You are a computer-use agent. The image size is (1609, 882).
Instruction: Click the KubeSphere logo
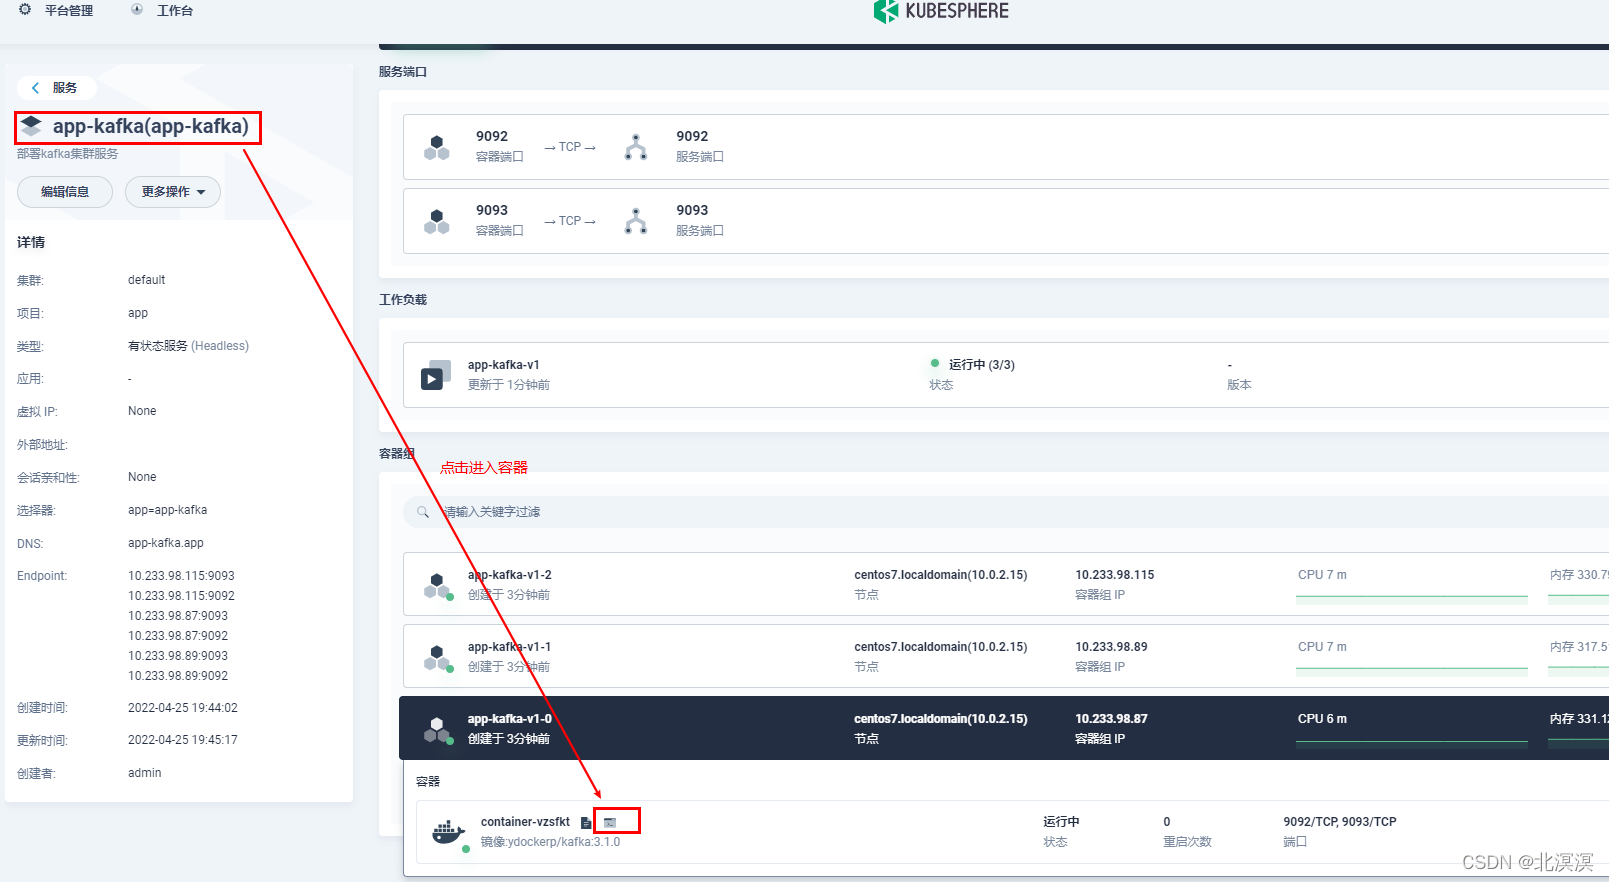pyautogui.click(x=941, y=11)
